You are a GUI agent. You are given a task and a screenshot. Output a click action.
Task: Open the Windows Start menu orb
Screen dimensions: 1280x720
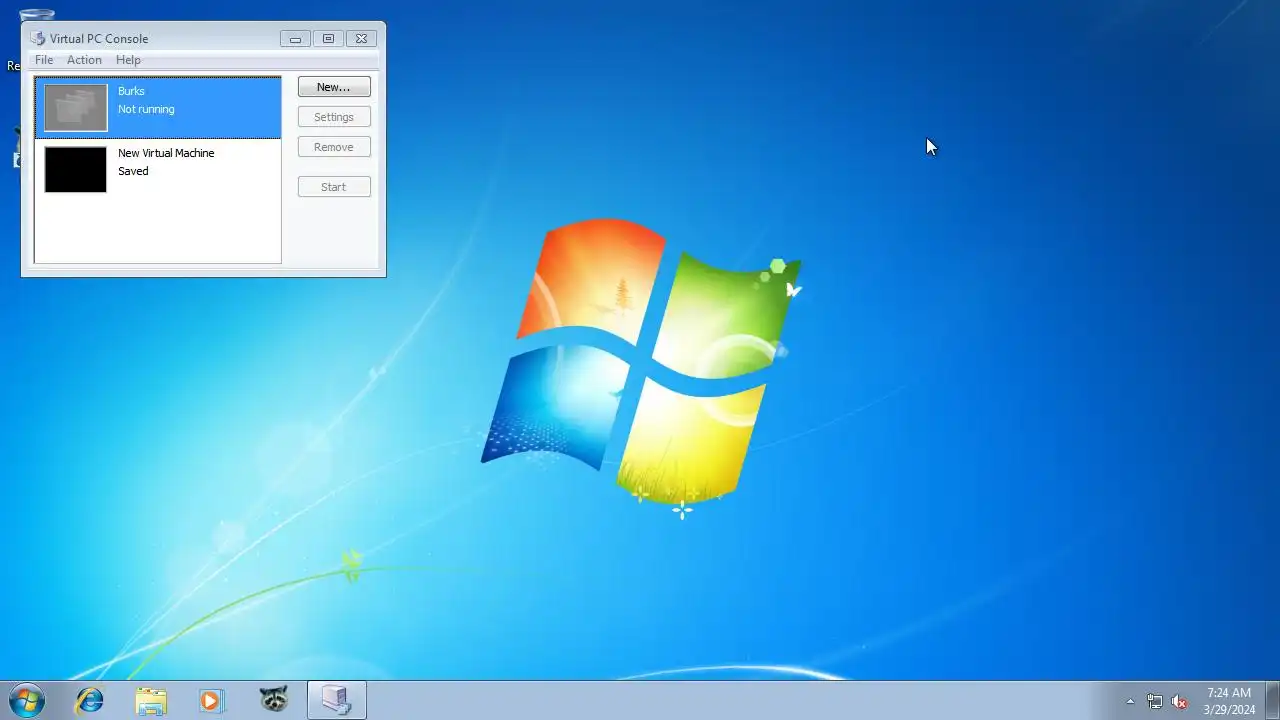point(27,700)
